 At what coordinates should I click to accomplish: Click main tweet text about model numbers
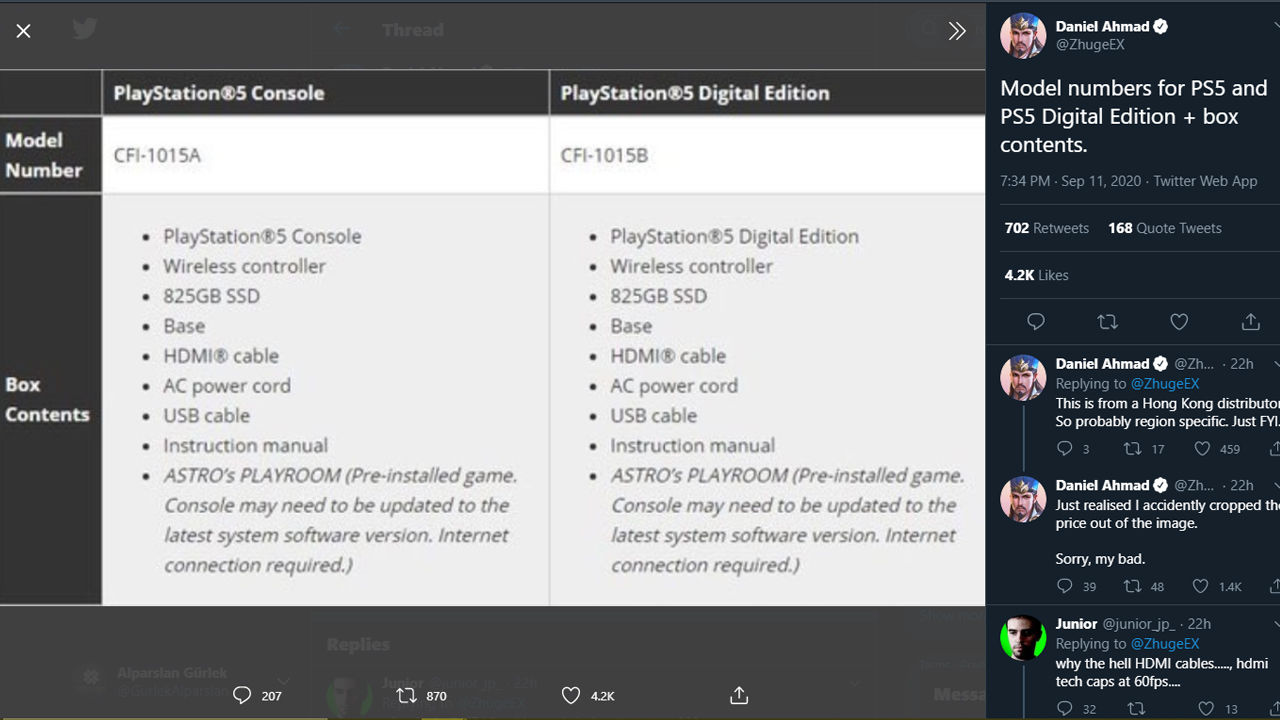tap(1133, 116)
